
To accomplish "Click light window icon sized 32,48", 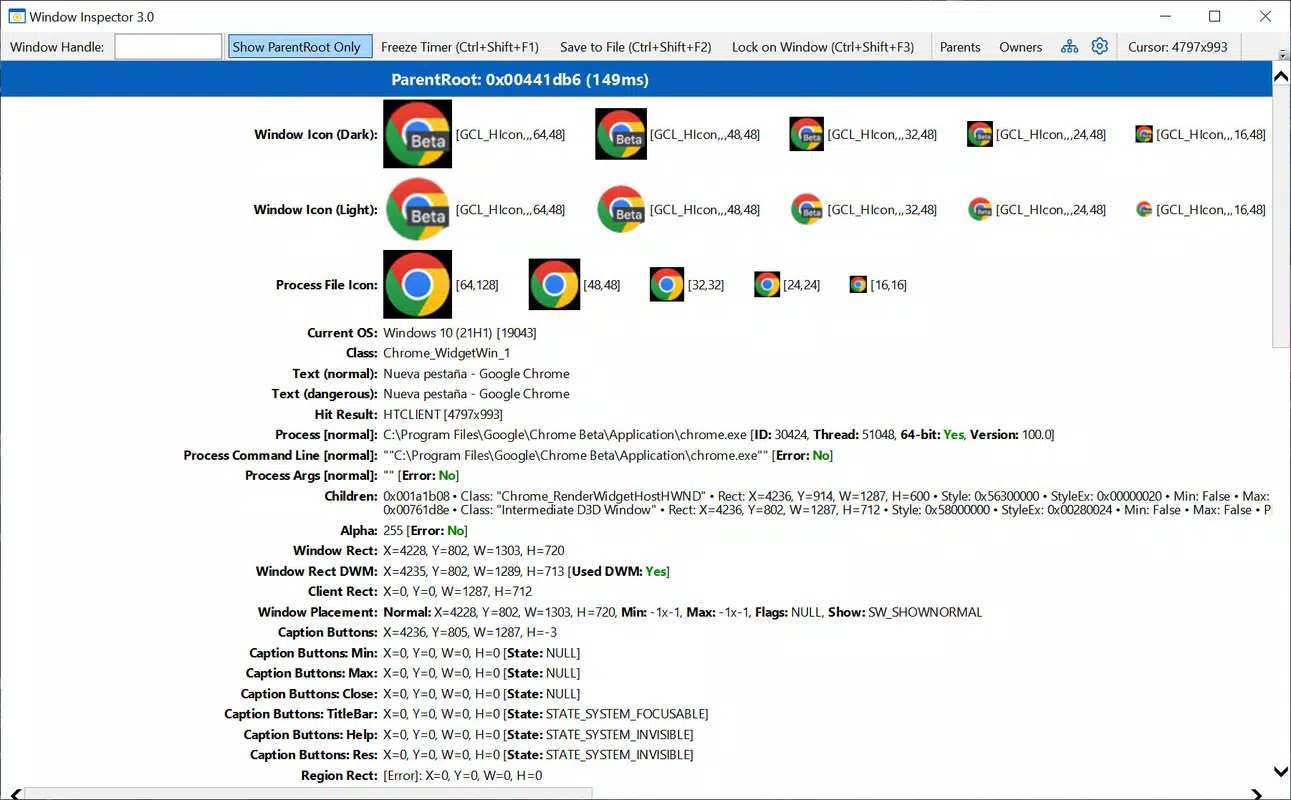I will (807, 209).
